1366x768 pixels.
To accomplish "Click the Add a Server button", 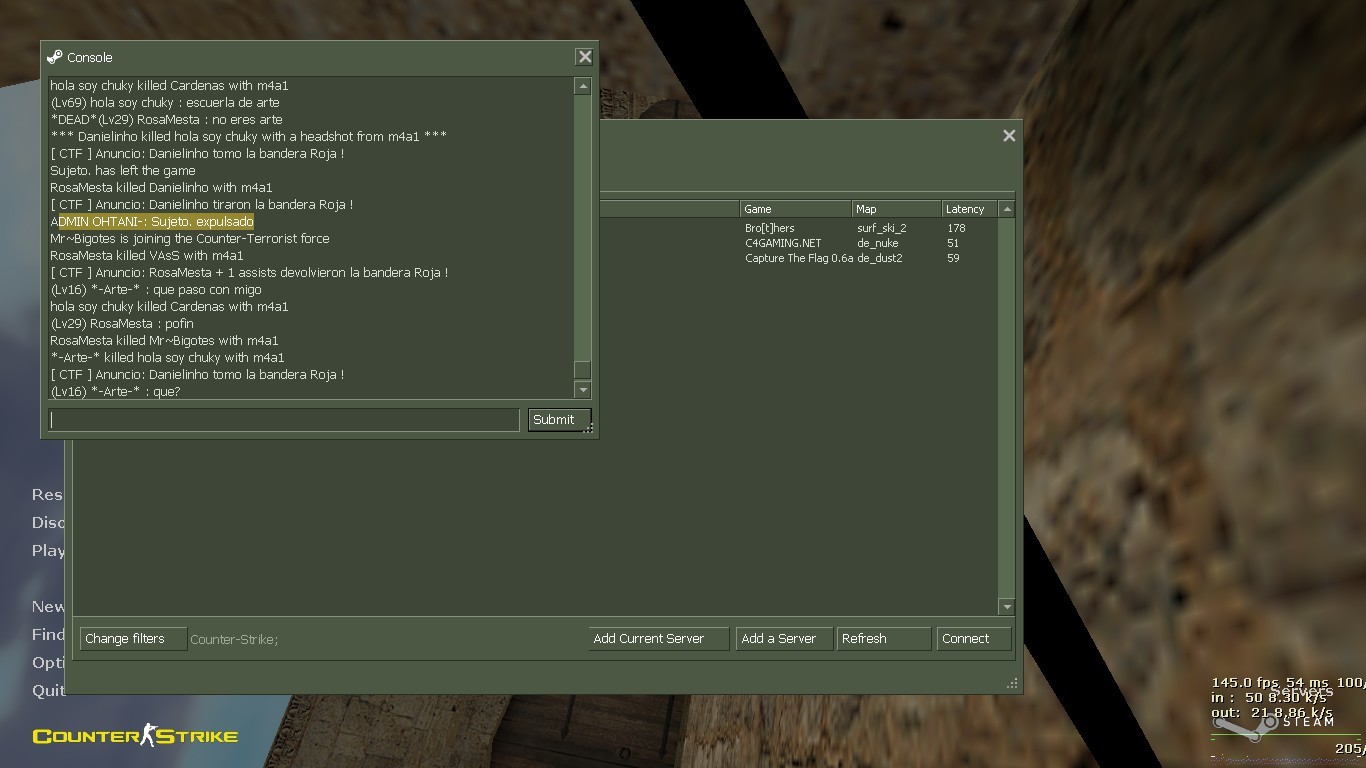I will (785, 639).
